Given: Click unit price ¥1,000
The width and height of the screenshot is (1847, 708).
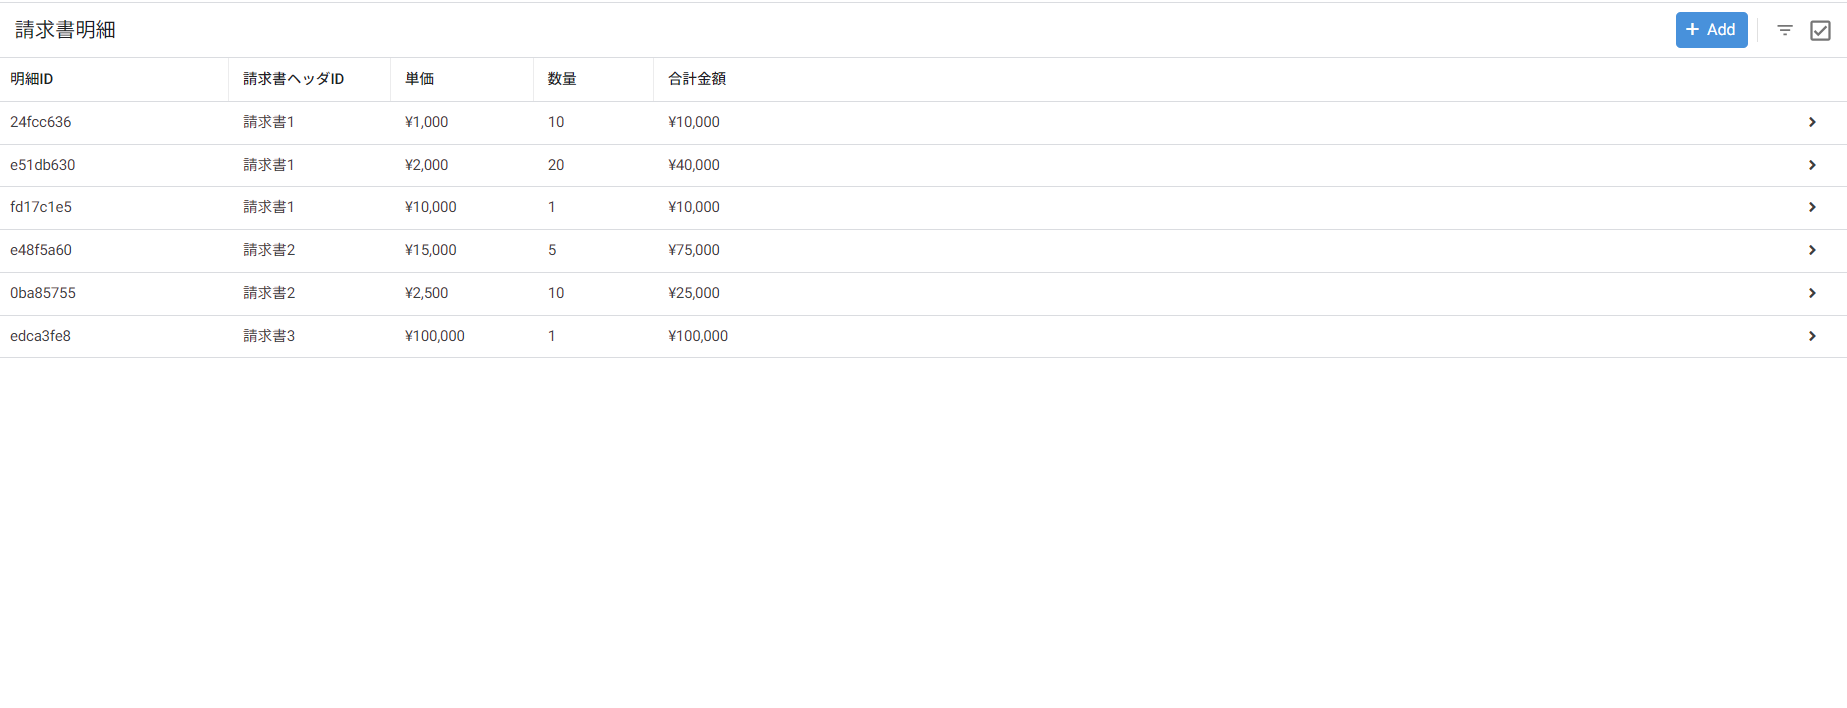Looking at the screenshot, I should point(427,122).
